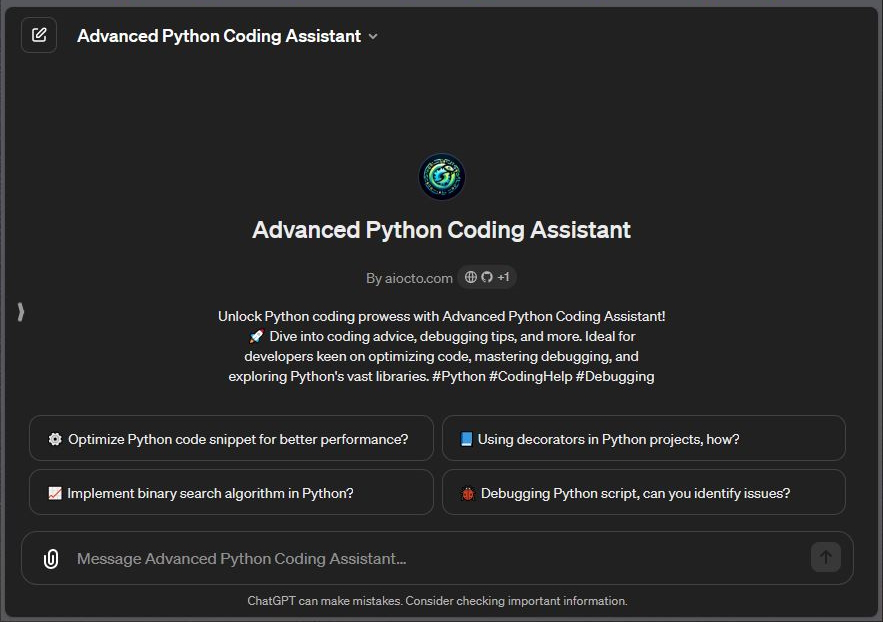Select the optimize Python code prompt
The width and height of the screenshot is (883, 622).
230,437
